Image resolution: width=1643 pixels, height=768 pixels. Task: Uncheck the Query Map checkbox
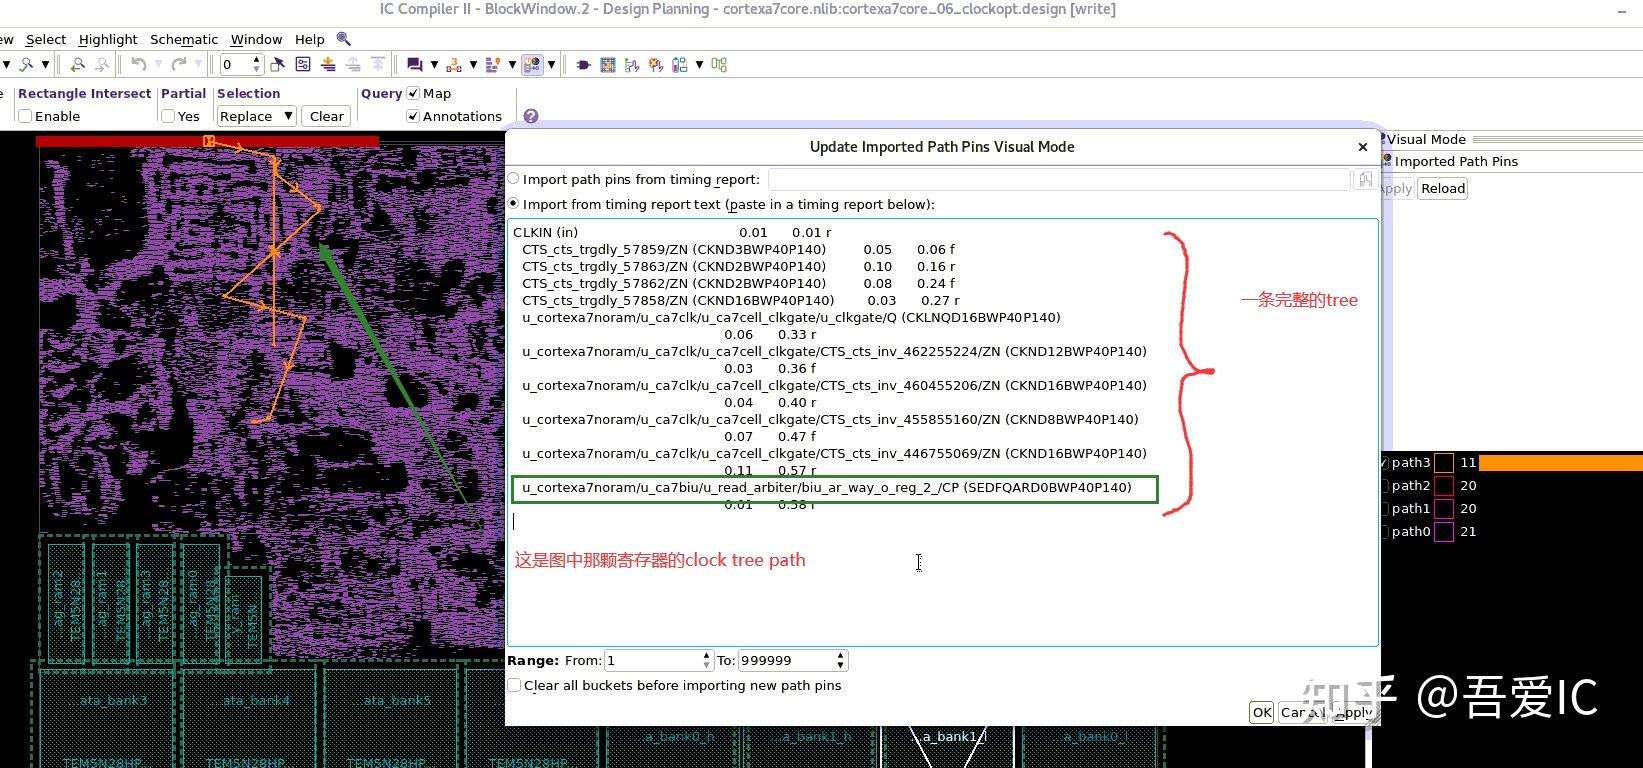pos(413,93)
